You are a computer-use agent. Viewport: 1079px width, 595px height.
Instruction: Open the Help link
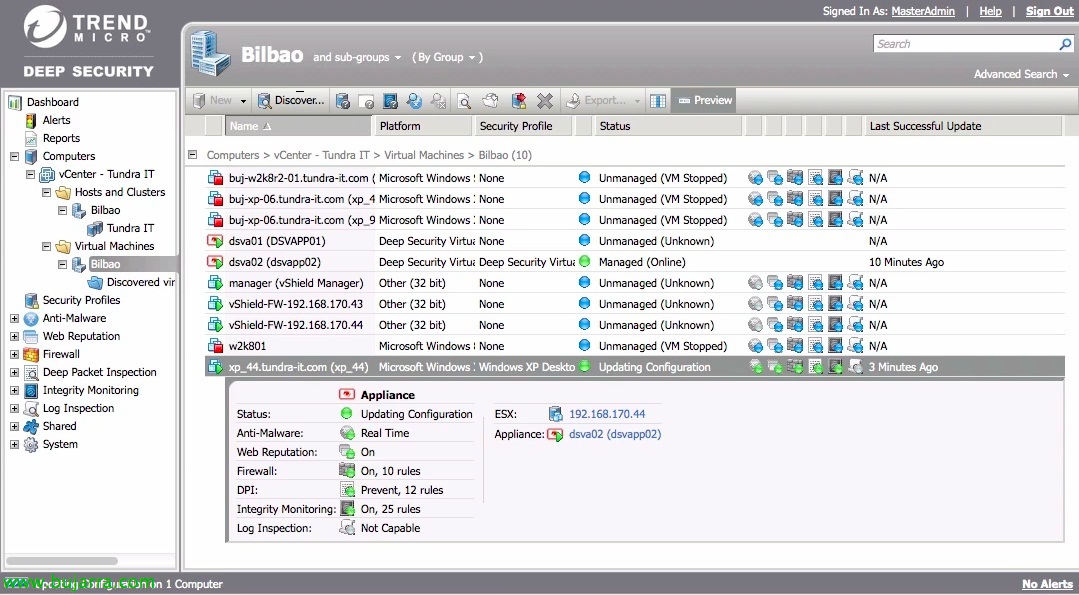click(x=990, y=11)
